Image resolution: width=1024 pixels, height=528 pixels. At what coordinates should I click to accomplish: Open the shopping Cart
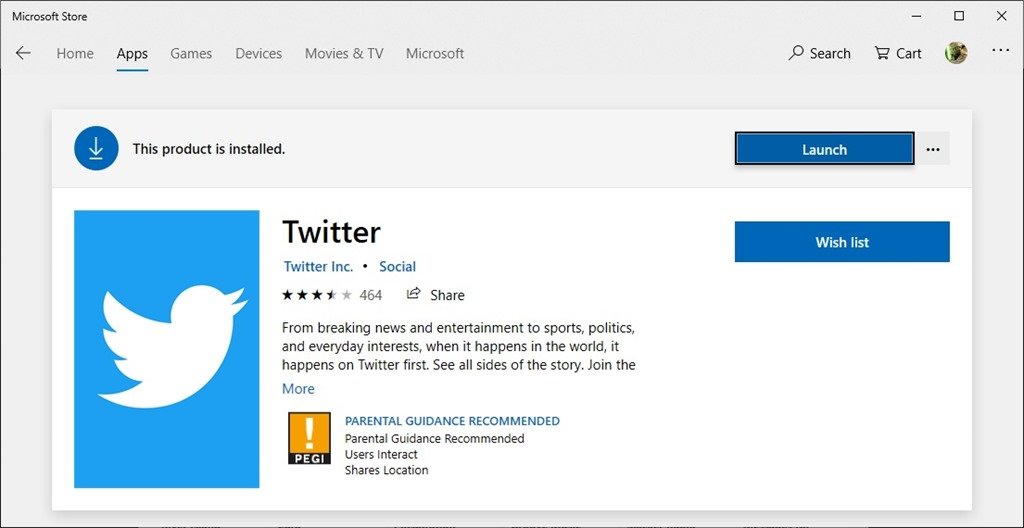pos(898,54)
